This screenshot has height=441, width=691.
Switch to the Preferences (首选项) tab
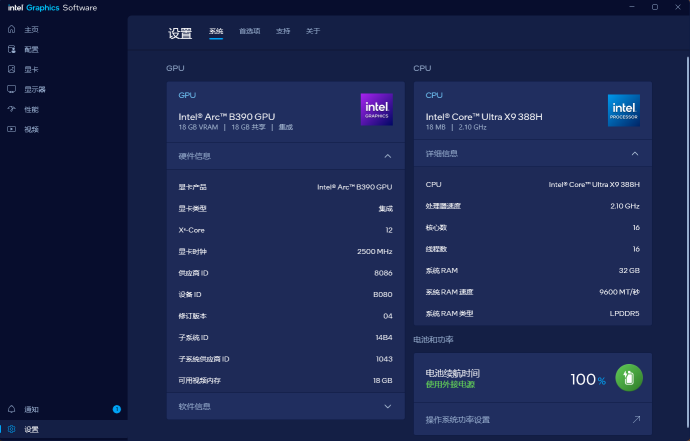[249, 31]
